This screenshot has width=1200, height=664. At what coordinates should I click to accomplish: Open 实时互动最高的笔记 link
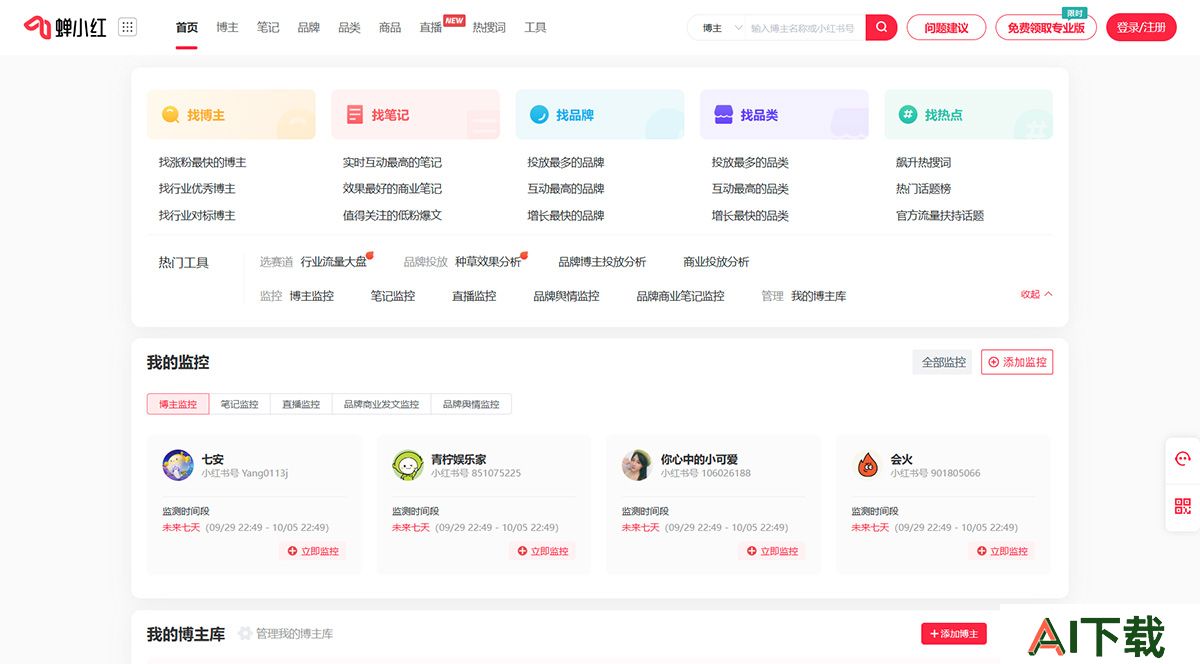click(x=392, y=162)
